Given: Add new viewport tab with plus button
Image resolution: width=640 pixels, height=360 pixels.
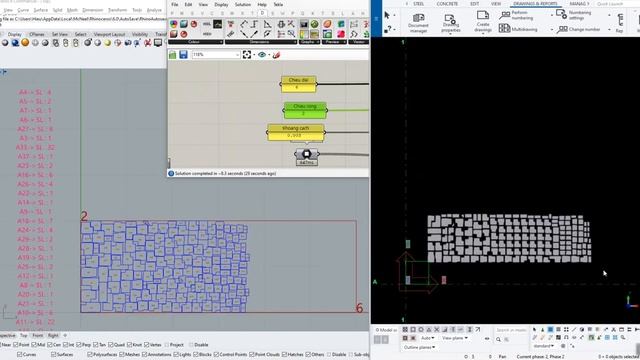Looking at the screenshot, I should pyautogui.click(x=64, y=336).
